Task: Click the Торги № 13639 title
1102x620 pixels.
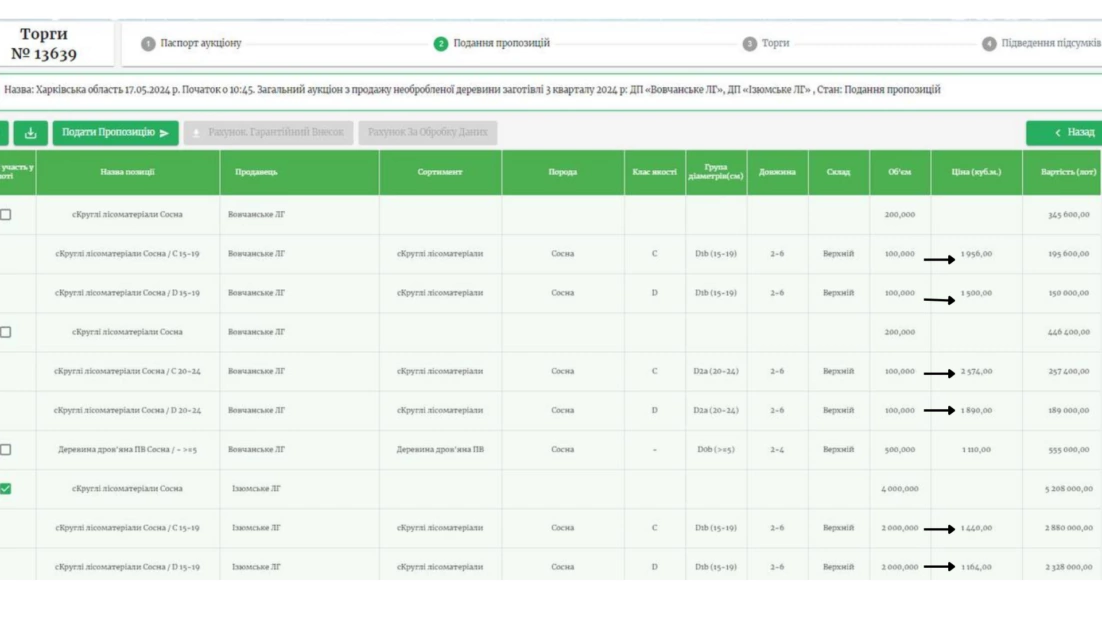Action: (44, 45)
